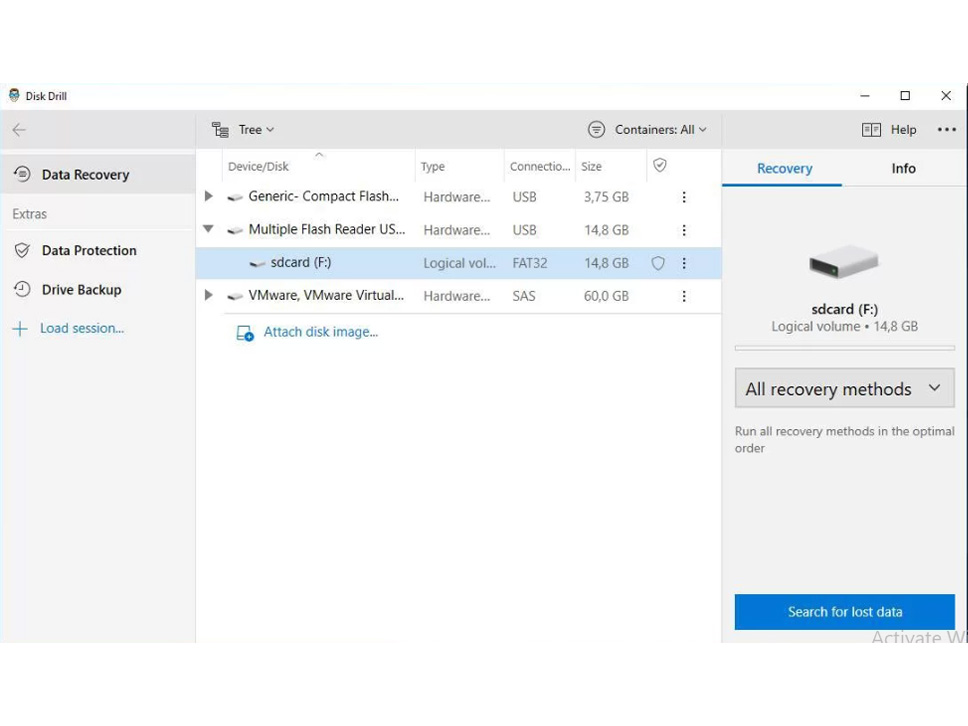Open the Help panel
Viewport: 968px width, 726px height.
click(x=889, y=130)
